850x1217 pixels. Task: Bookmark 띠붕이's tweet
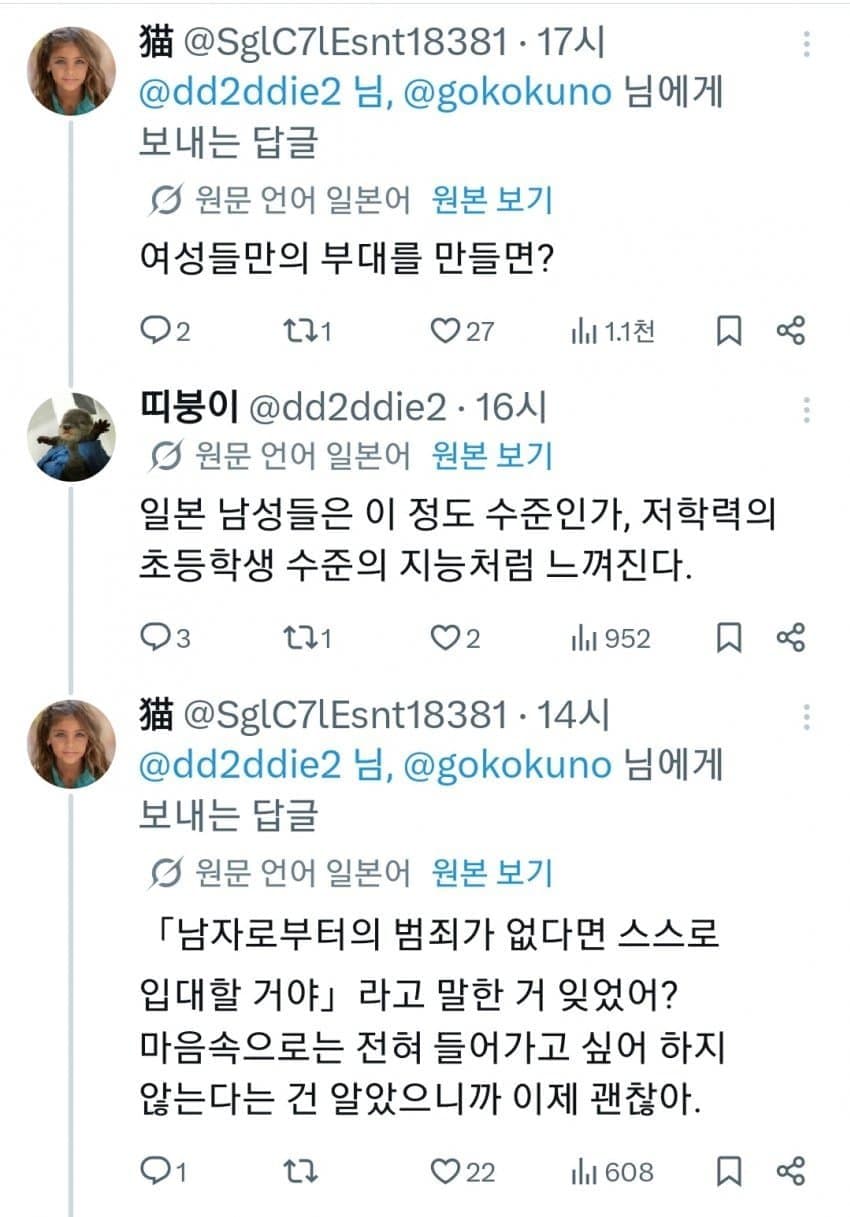click(x=730, y=638)
